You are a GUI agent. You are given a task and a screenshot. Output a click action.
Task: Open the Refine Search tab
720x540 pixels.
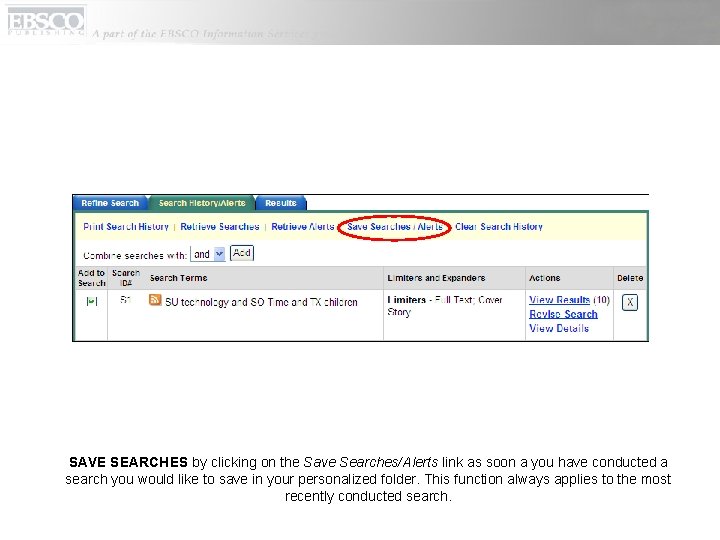point(110,203)
